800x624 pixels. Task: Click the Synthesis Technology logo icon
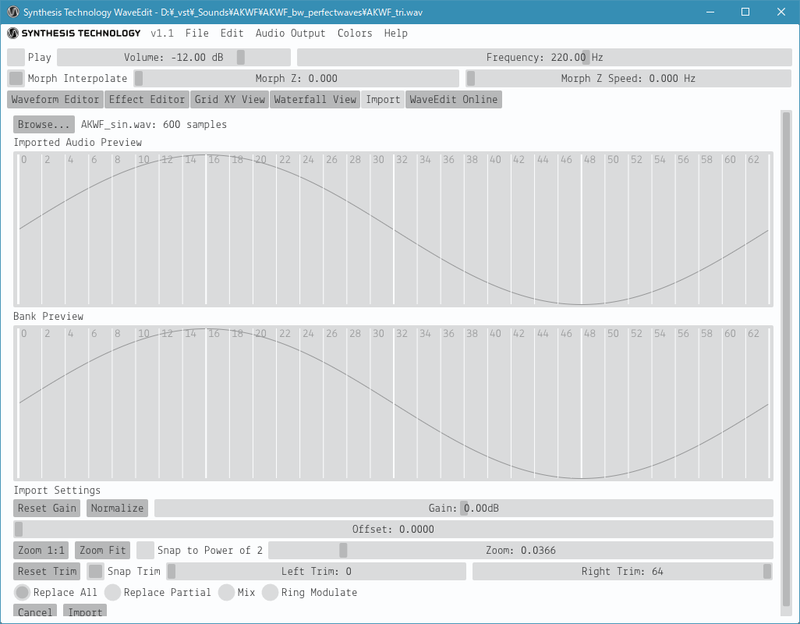(14, 33)
